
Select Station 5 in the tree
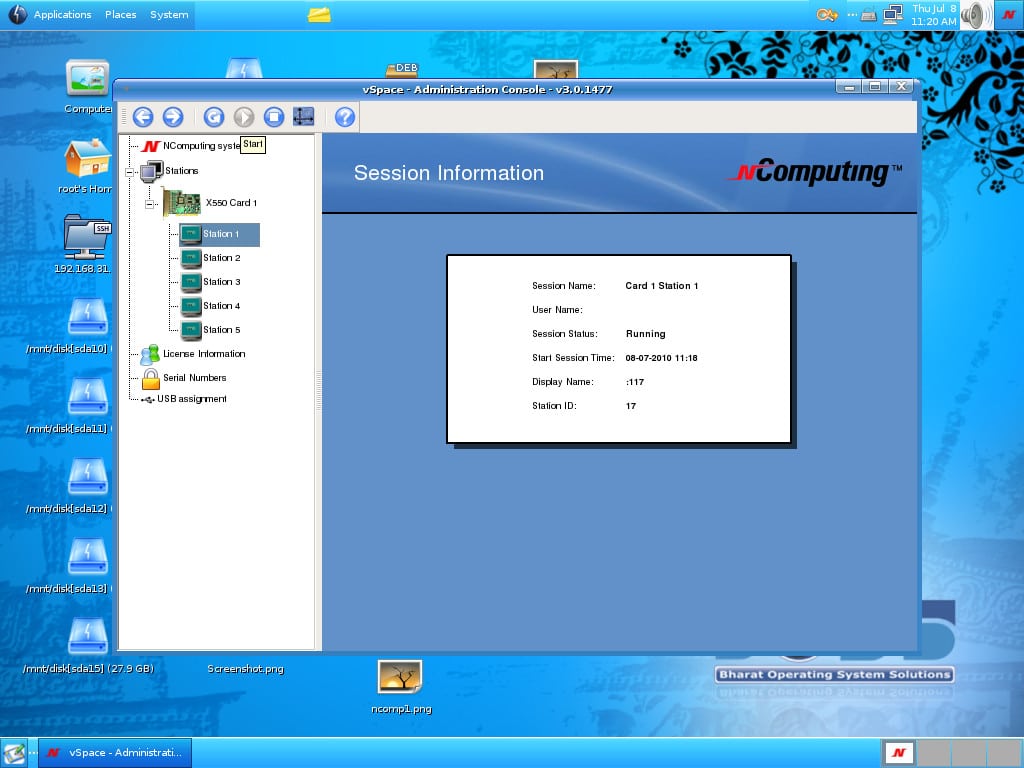pyautogui.click(x=221, y=330)
